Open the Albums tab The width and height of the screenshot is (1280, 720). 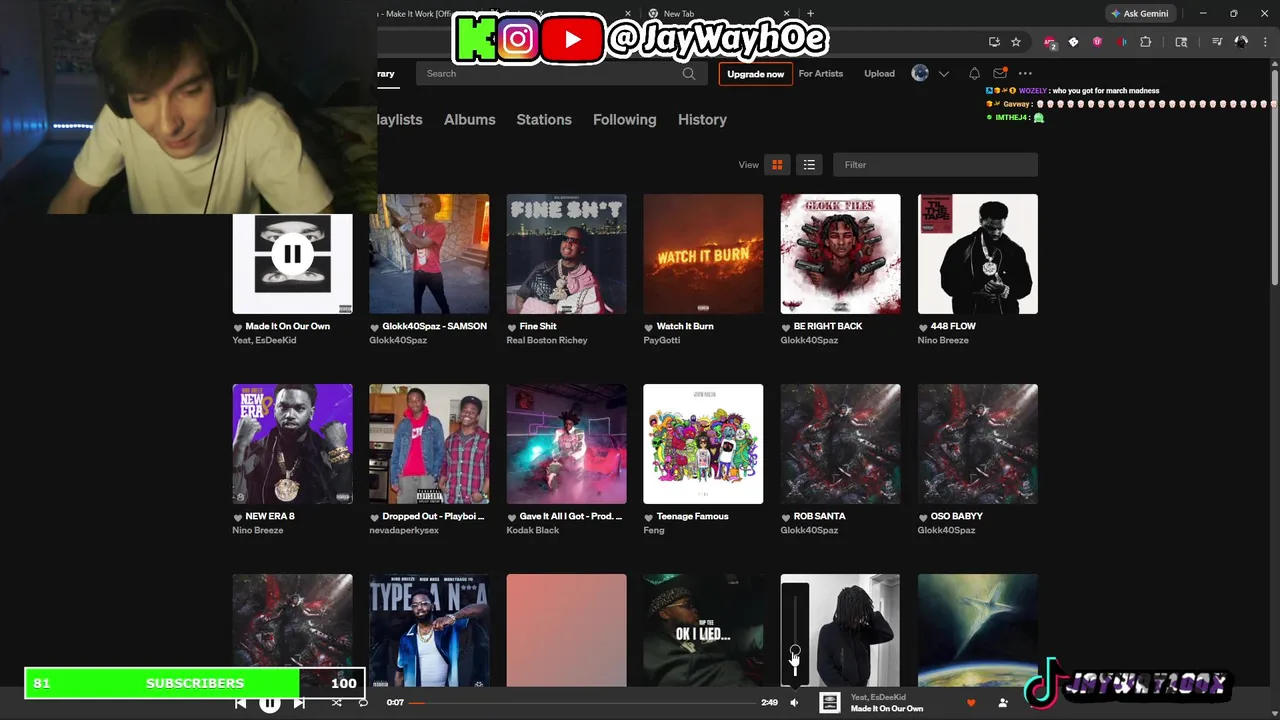pyautogui.click(x=470, y=119)
